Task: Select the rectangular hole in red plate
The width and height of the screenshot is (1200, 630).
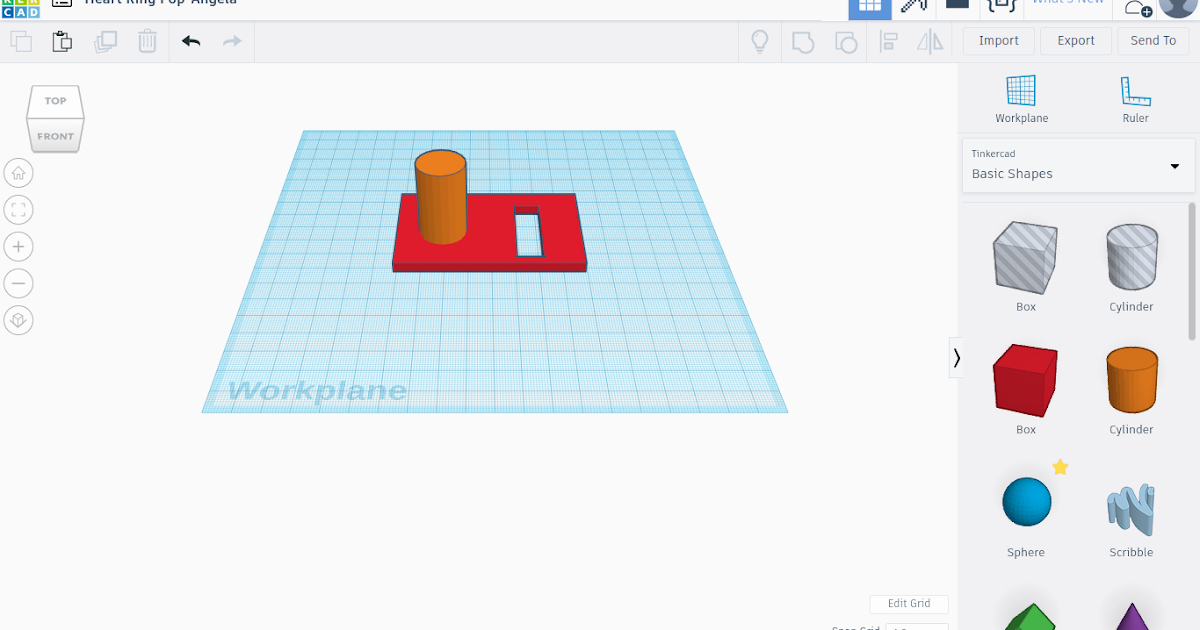Action: tap(529, 232)
